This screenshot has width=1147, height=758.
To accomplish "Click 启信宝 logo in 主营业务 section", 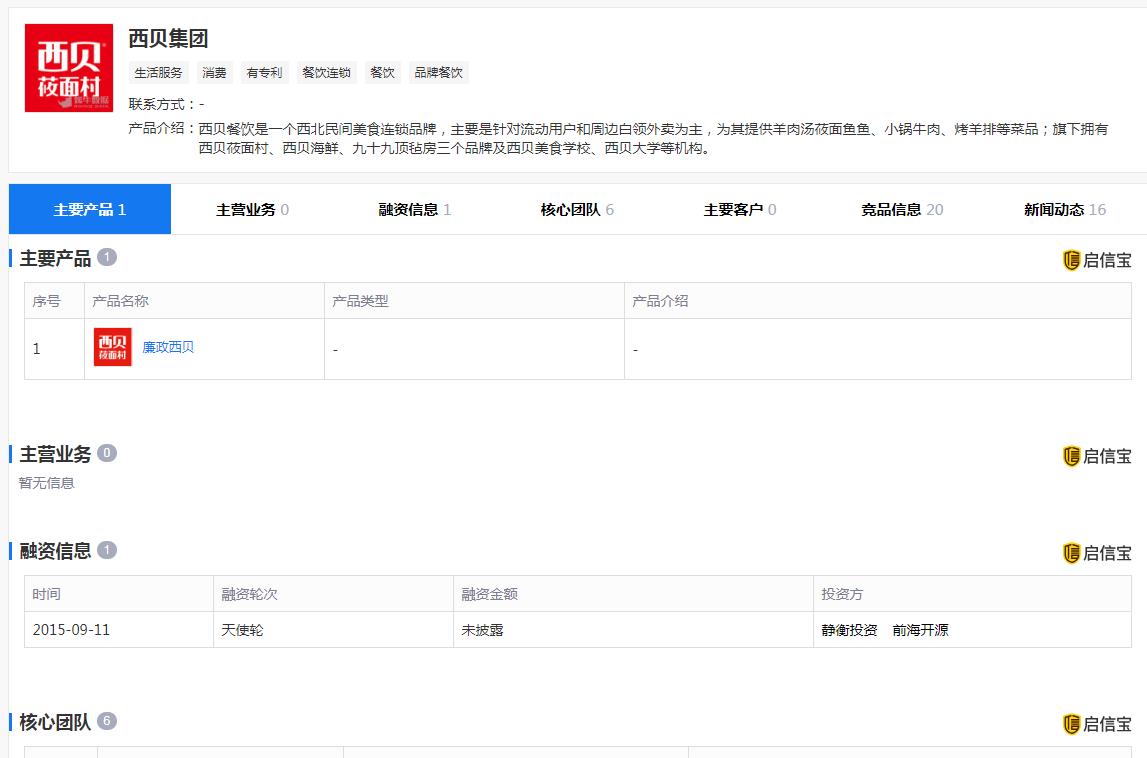I will pos(1097,456).
